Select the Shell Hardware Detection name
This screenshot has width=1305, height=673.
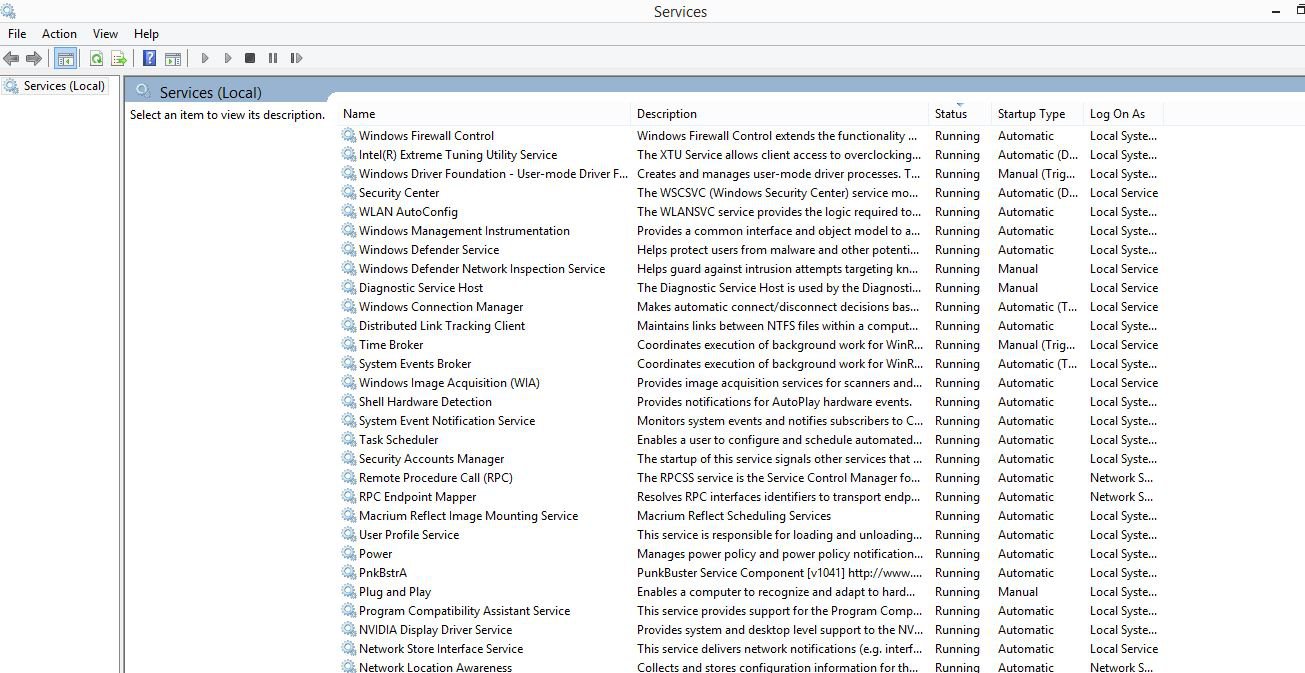click(x=425, y=402)
